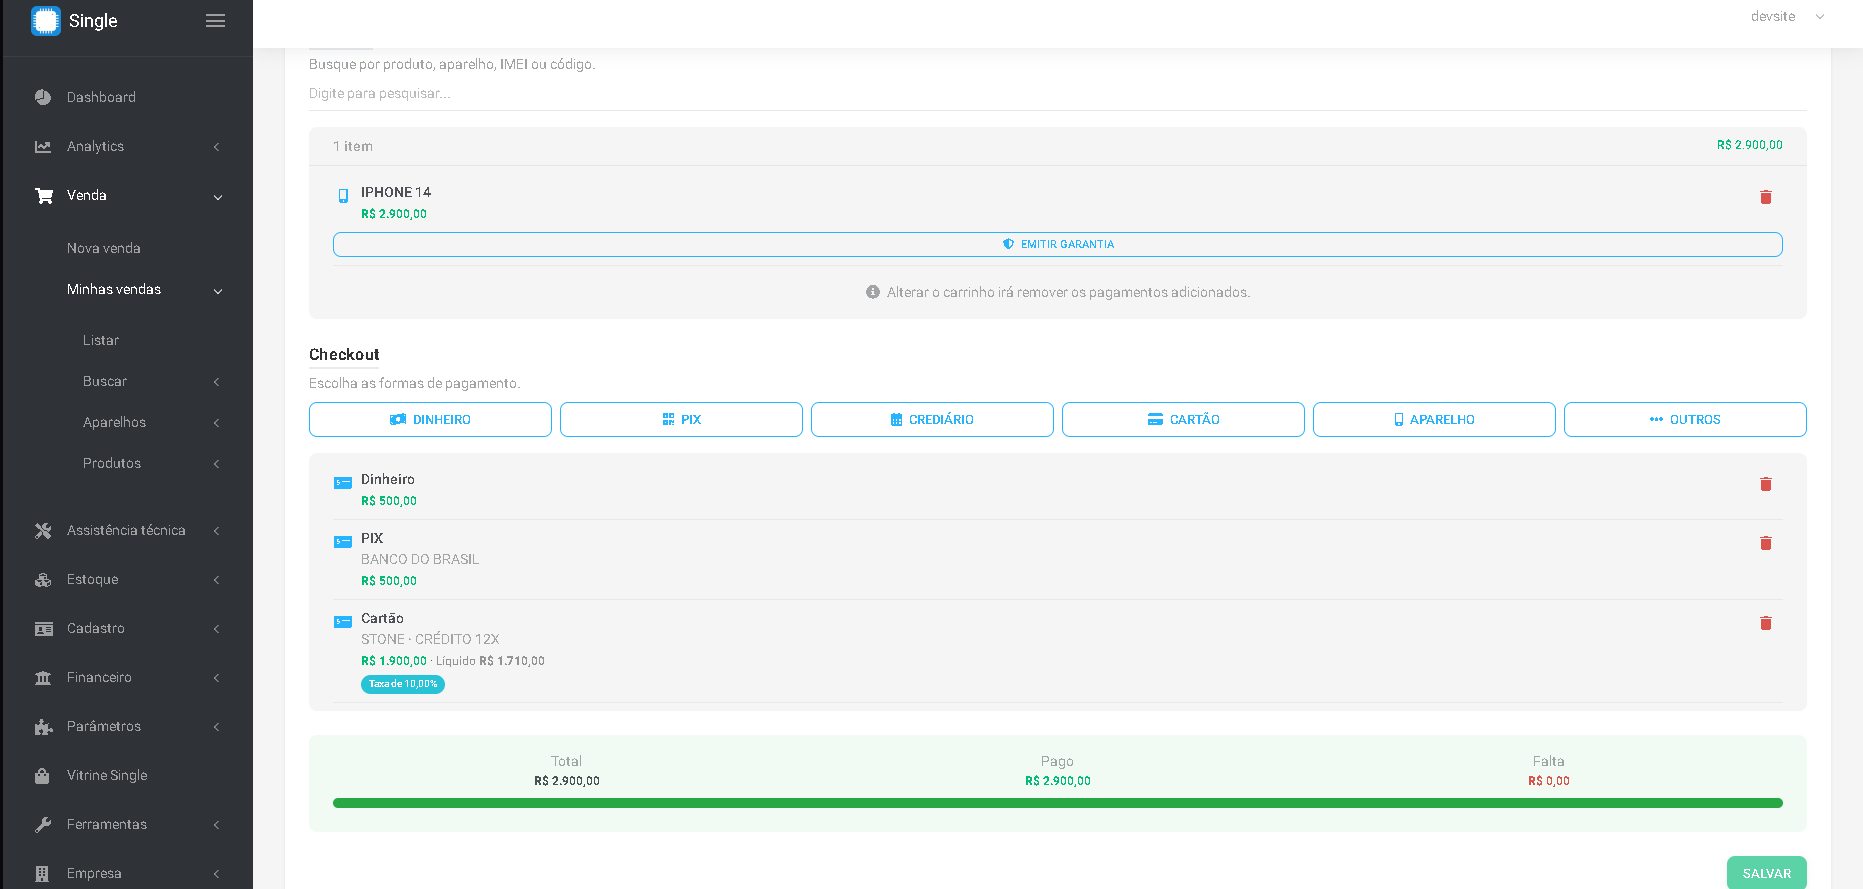Image resolution: width=1863 pixels, height=889 pixels.
Task: Click the Cadastro ID card icon
Action: [44, 629]
